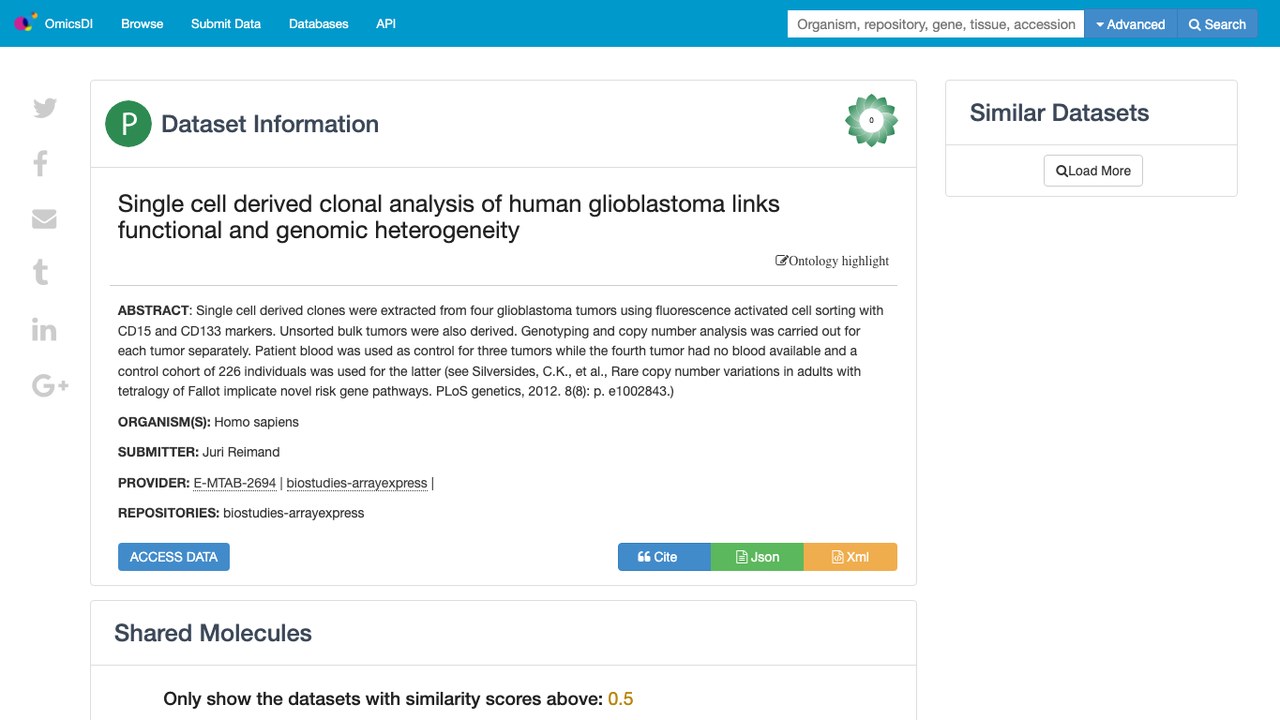Image resolution: width=1280 pixels, height=720 pixels.
Task: Load more similar datasets
Action: [1093, 171]
